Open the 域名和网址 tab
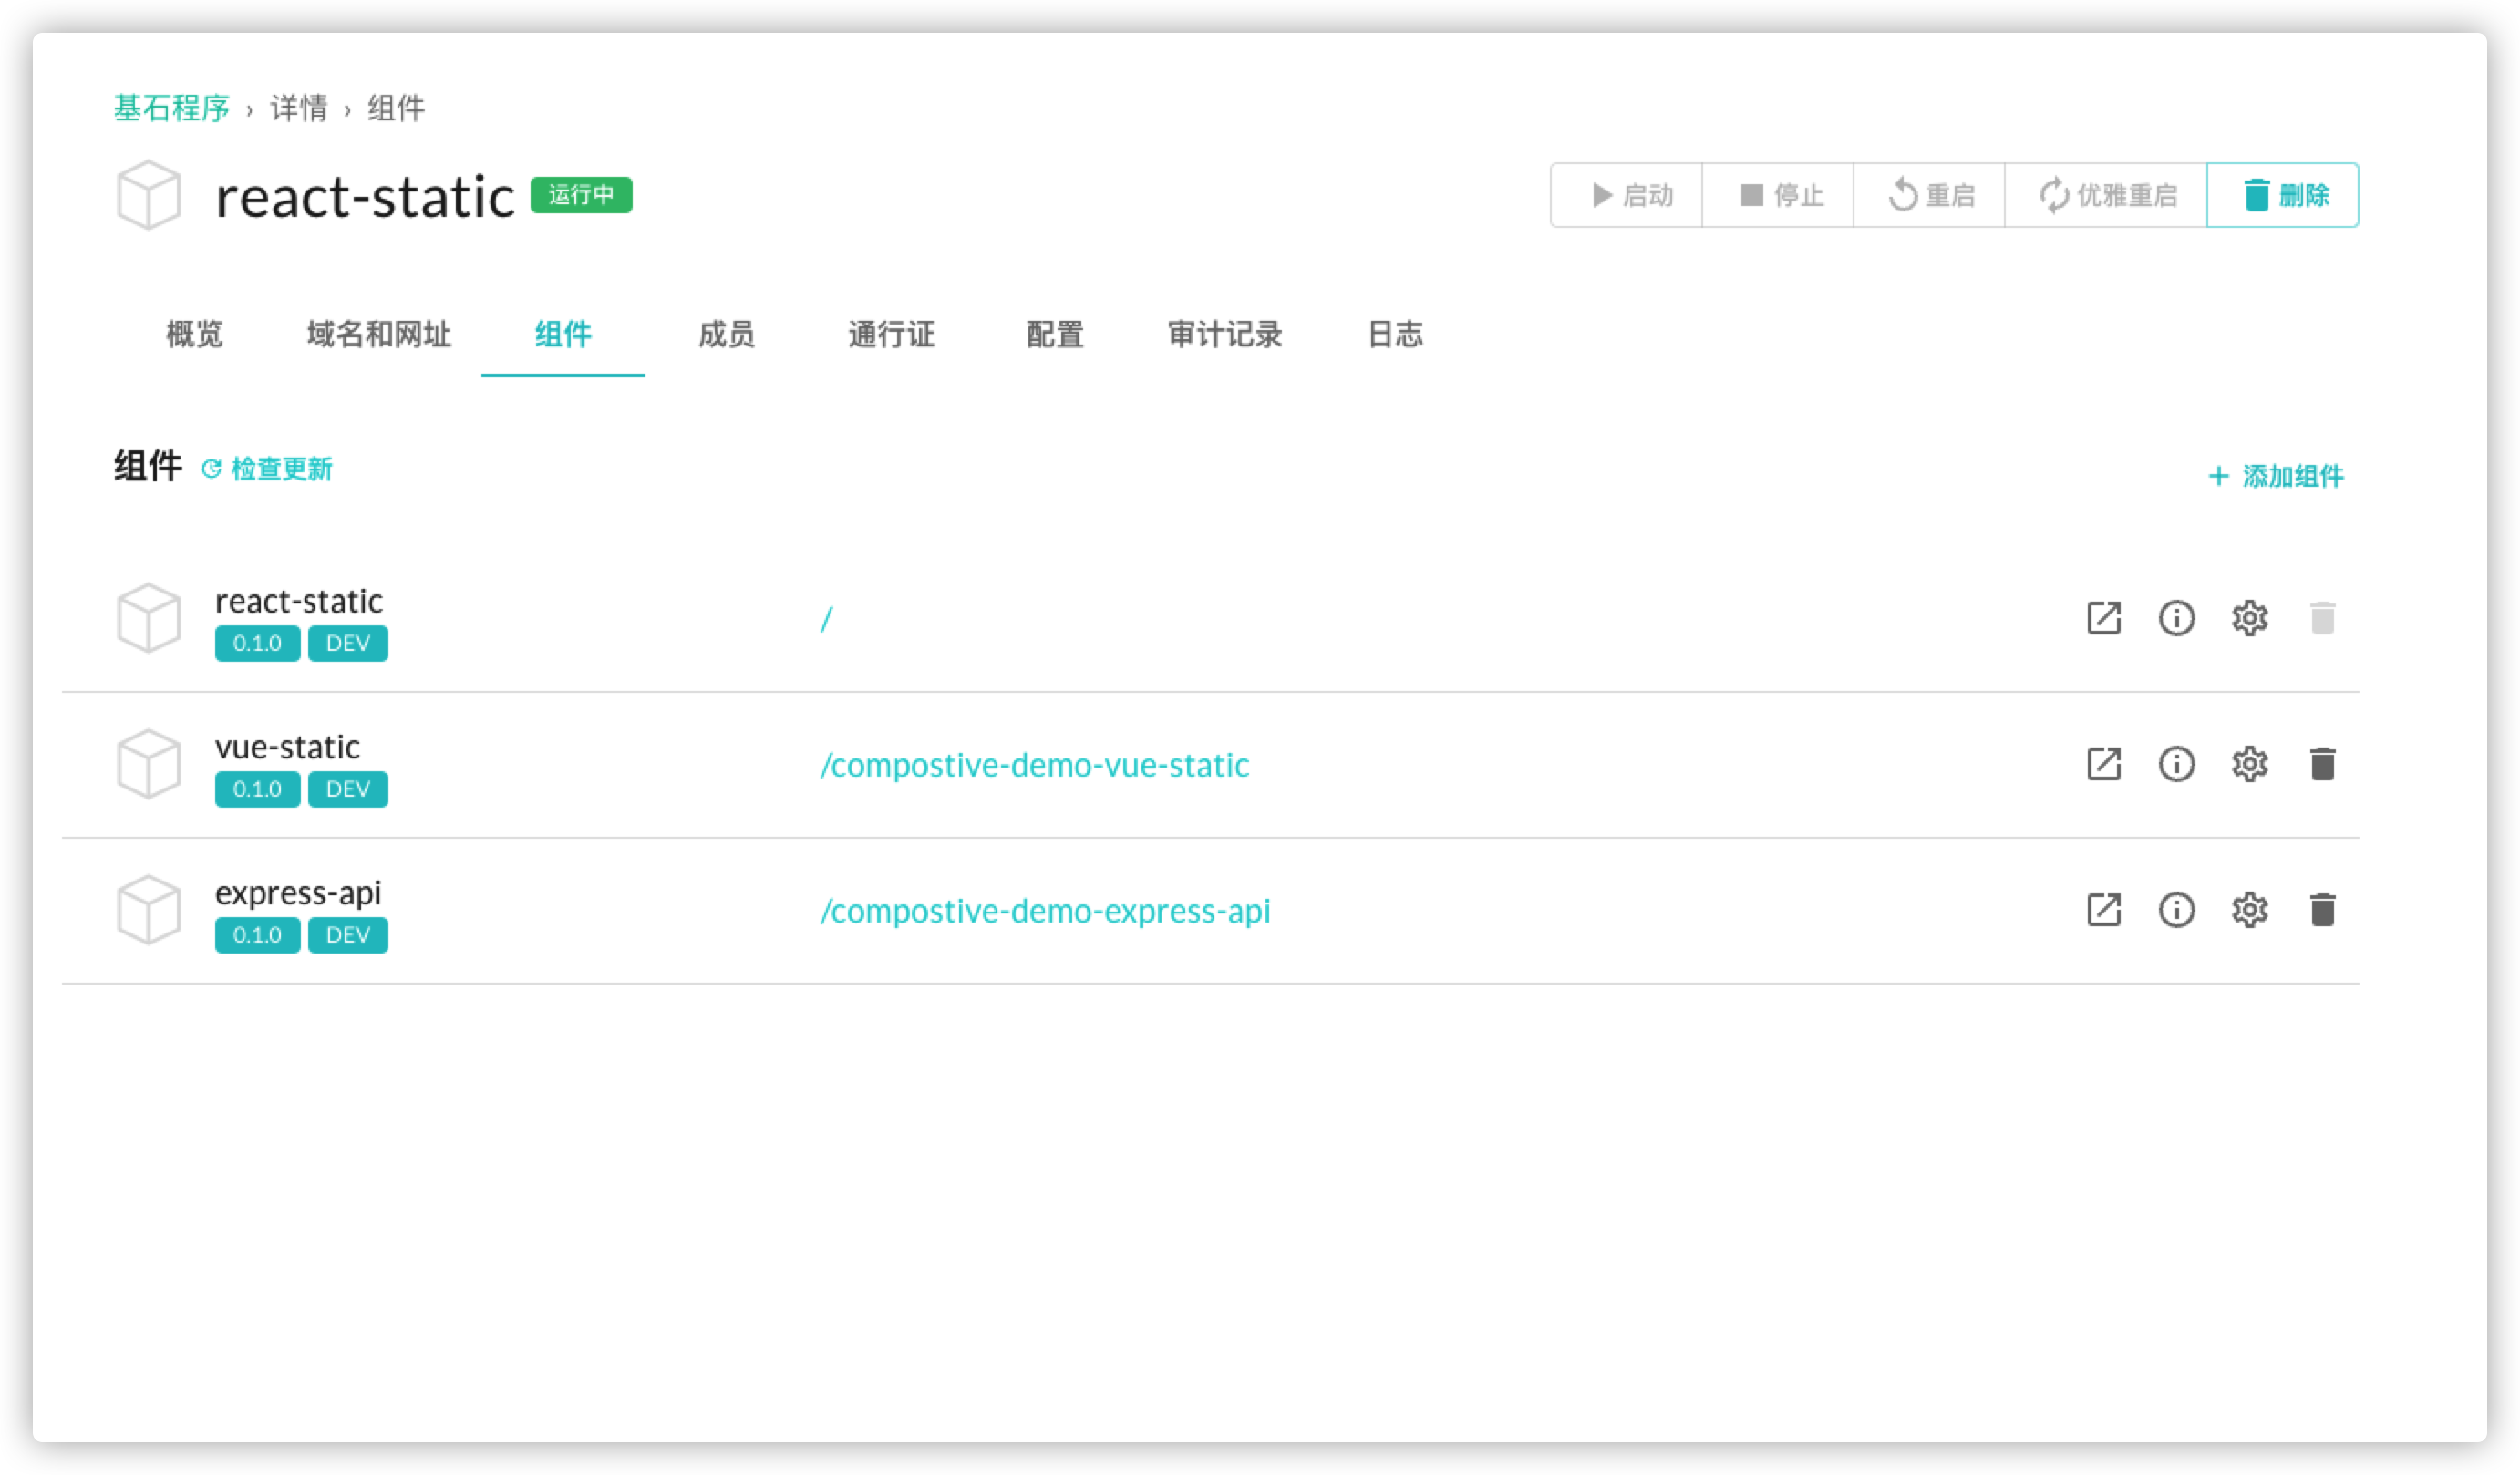Screen dimensions: 2520x1475 click(378, 334)
